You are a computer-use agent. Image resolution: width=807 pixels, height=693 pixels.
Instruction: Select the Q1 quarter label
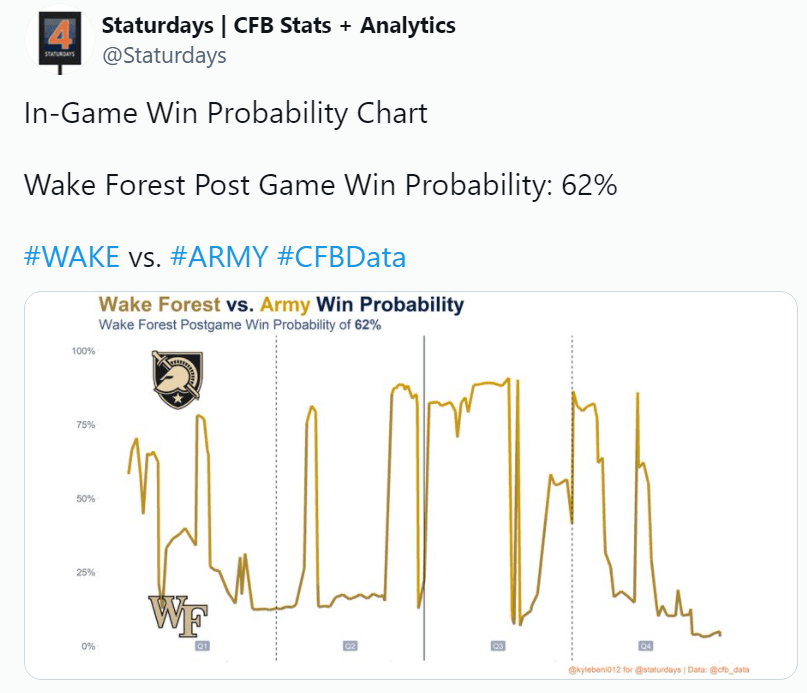202,646
